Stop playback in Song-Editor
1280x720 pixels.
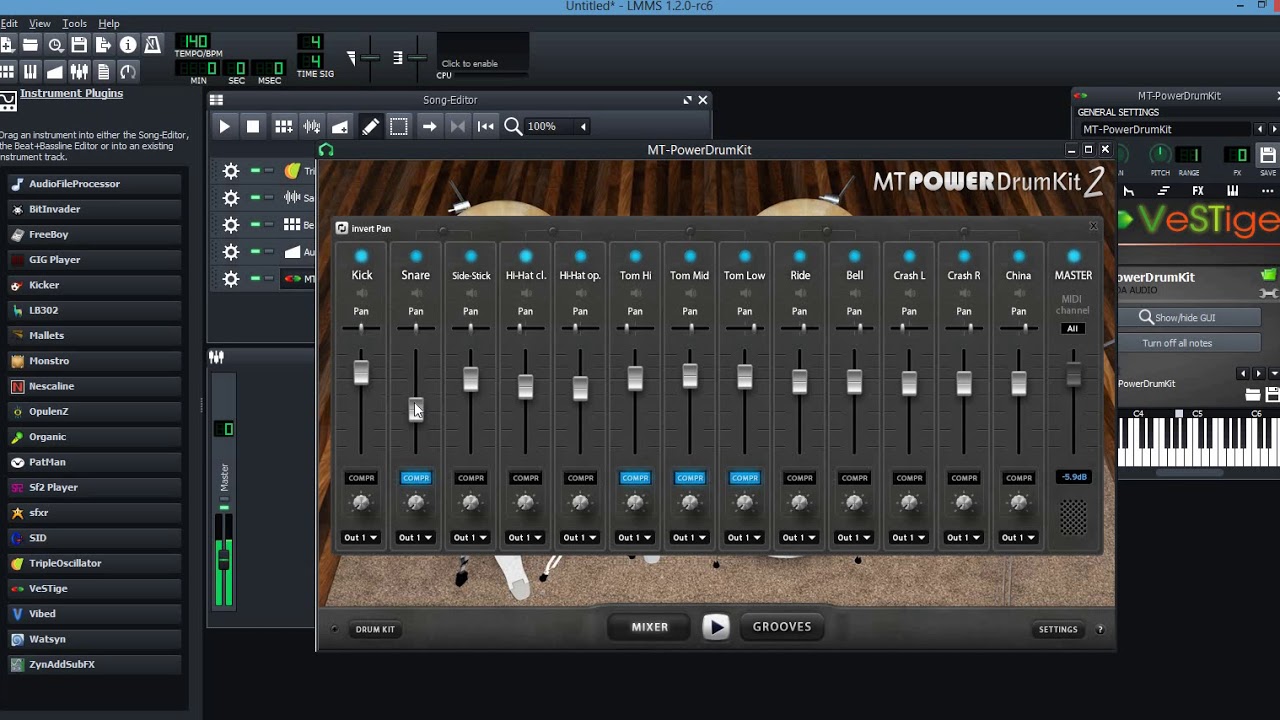253,127
